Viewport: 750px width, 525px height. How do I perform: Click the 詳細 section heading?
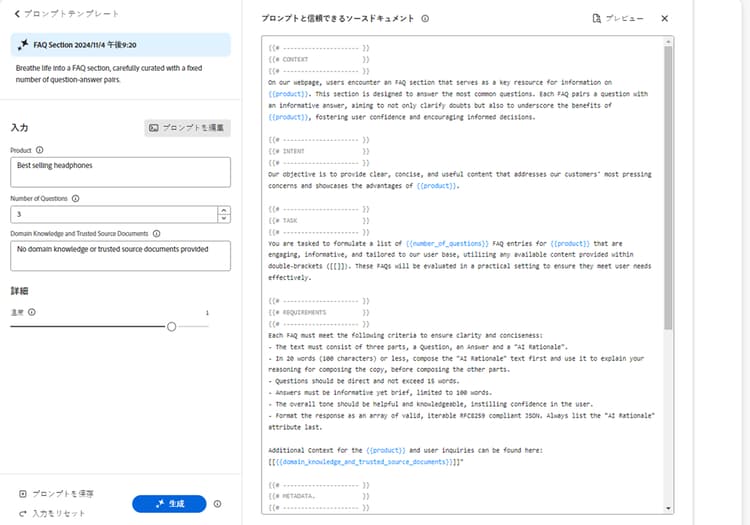[20, 291]
